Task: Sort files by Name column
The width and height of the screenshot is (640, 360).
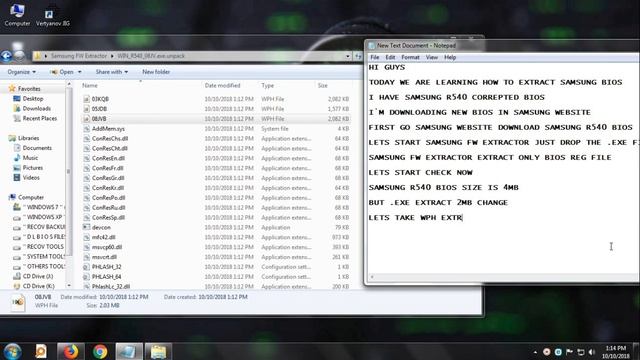Action: coord(89,86)
